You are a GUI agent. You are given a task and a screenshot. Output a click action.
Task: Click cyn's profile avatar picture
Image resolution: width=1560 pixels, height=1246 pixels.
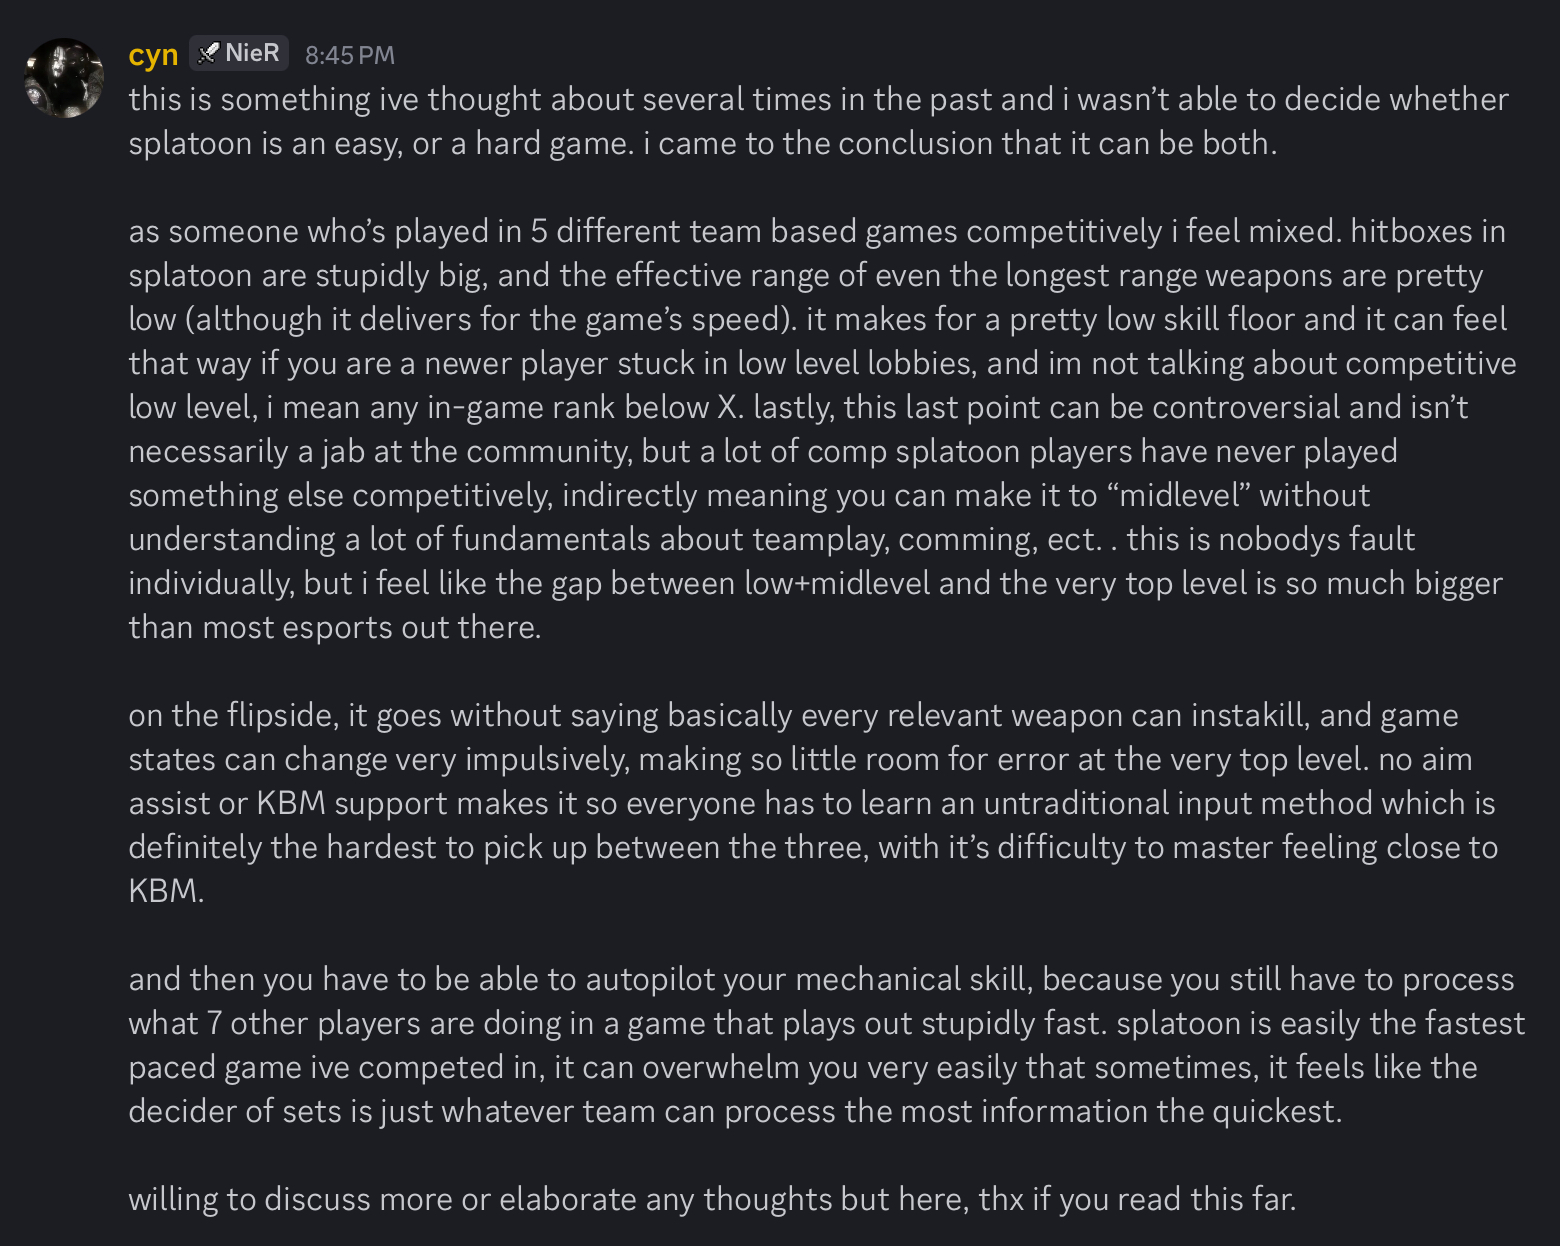click(64, 78)
